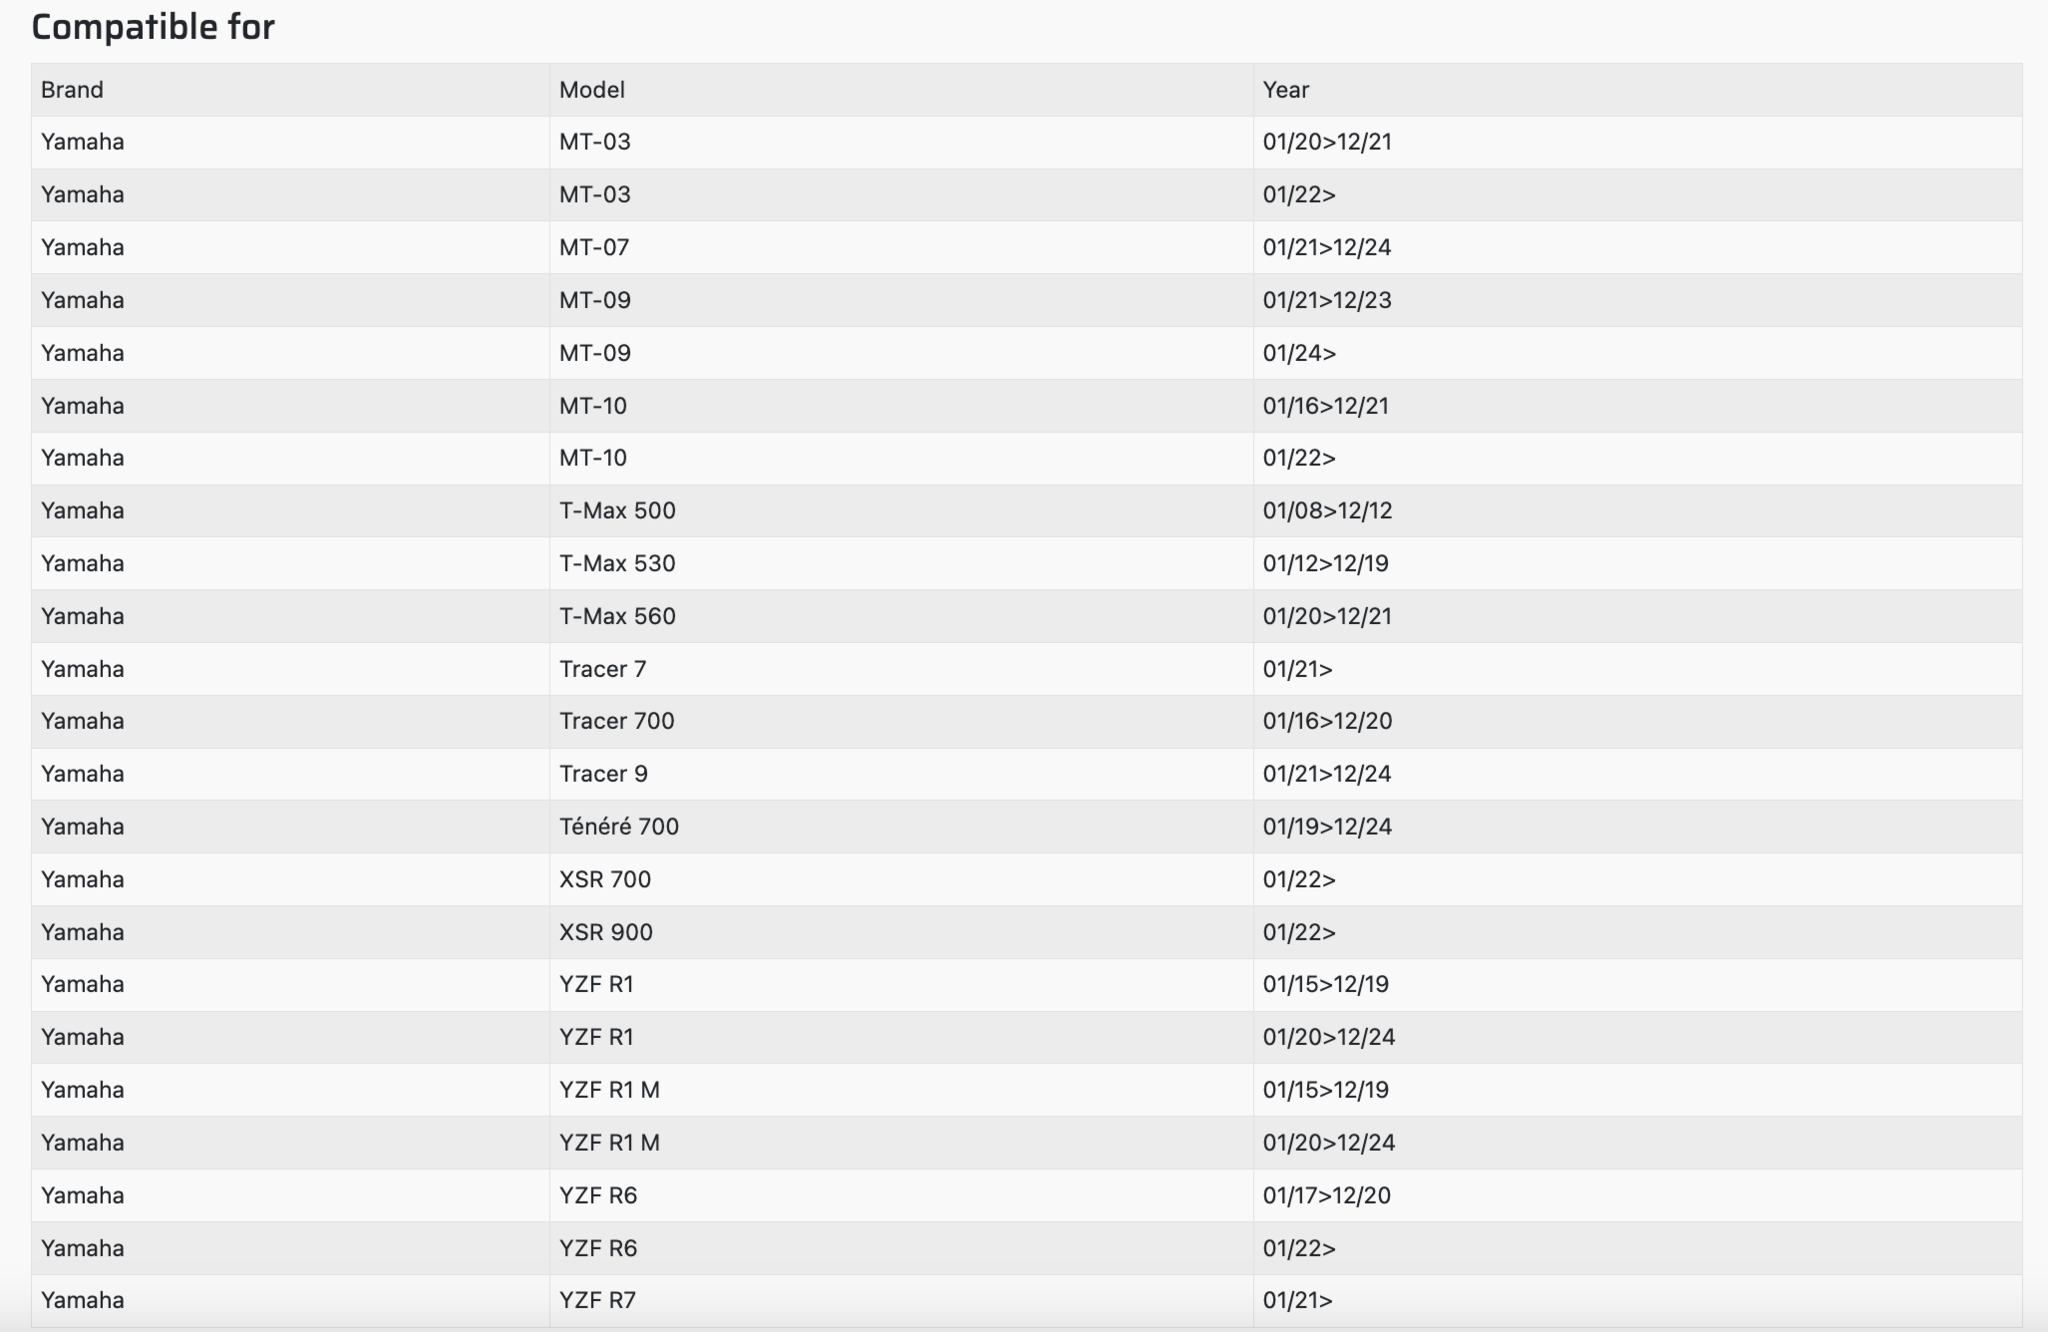Click the Tracer 7 model cell

603,669
